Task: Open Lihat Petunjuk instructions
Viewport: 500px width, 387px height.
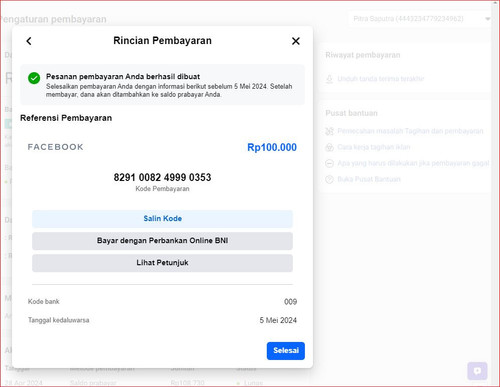Action: tap(162, 263)
